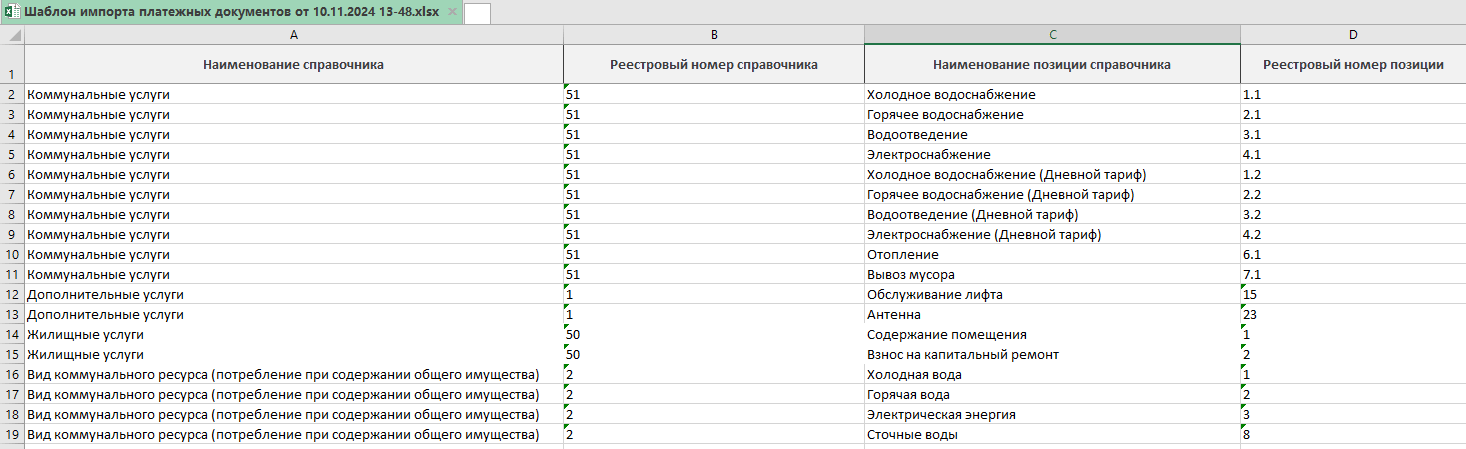Image resolution: width=1466 pixels, height=449 pixels.
Task: Close the Шаблон импорта платежных документов tab
Action: coord(452,12)
